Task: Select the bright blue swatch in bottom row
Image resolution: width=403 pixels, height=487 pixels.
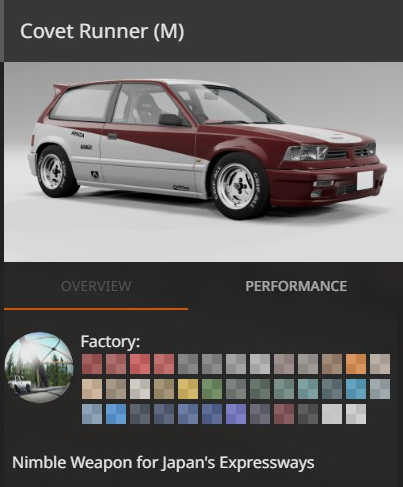Action: (116, 414)
